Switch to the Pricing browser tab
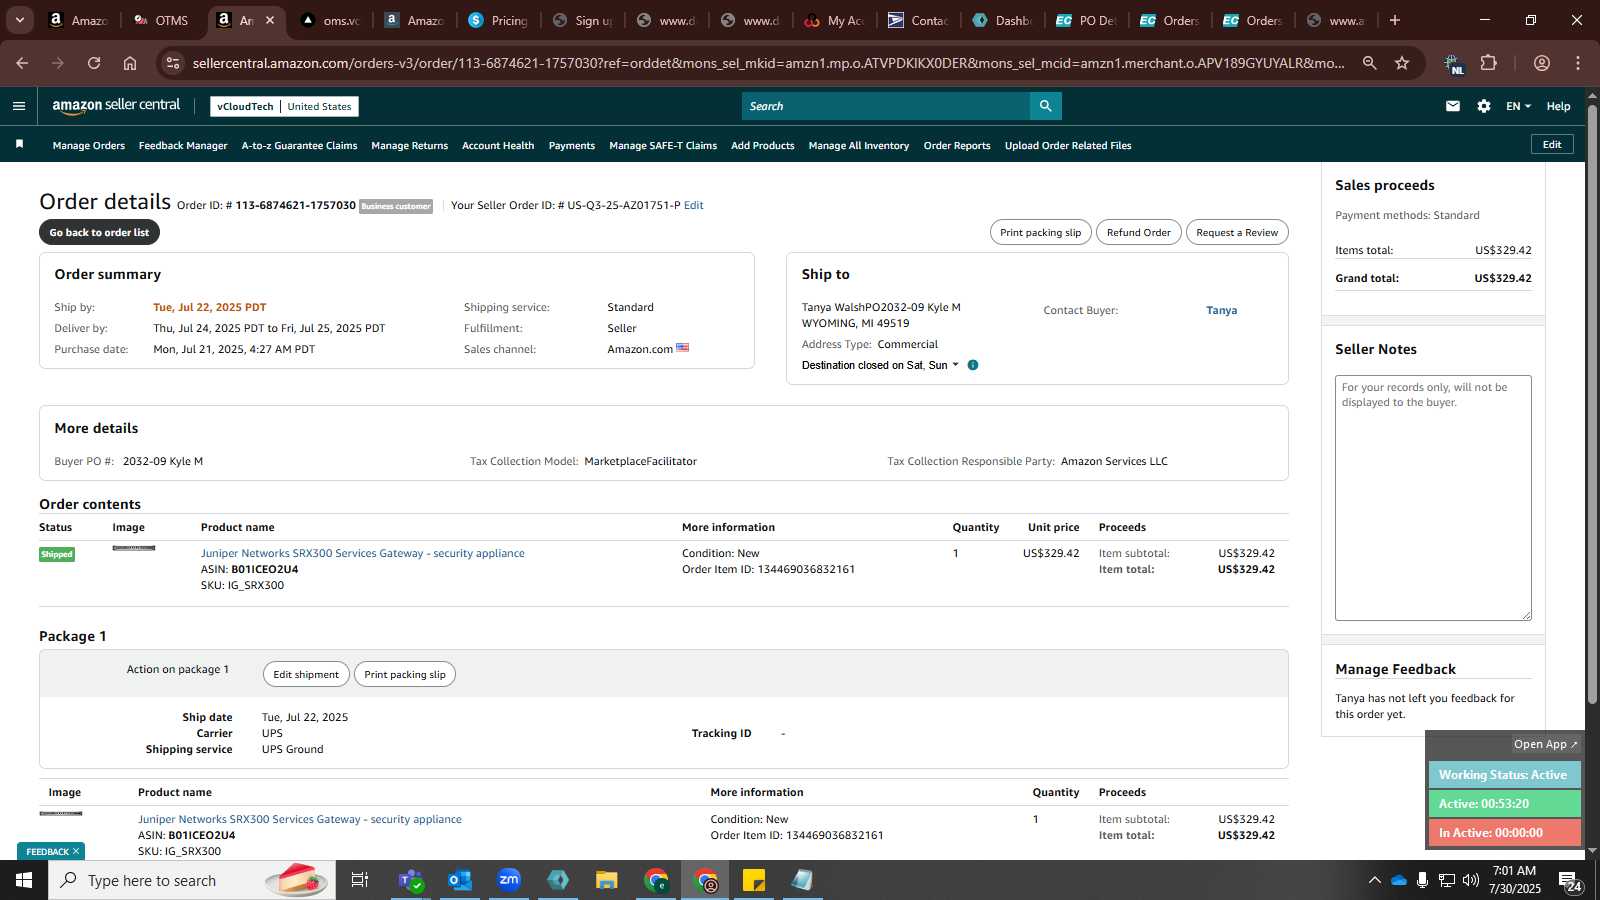This screenshot has height=900, width=1600. [497, 20]
